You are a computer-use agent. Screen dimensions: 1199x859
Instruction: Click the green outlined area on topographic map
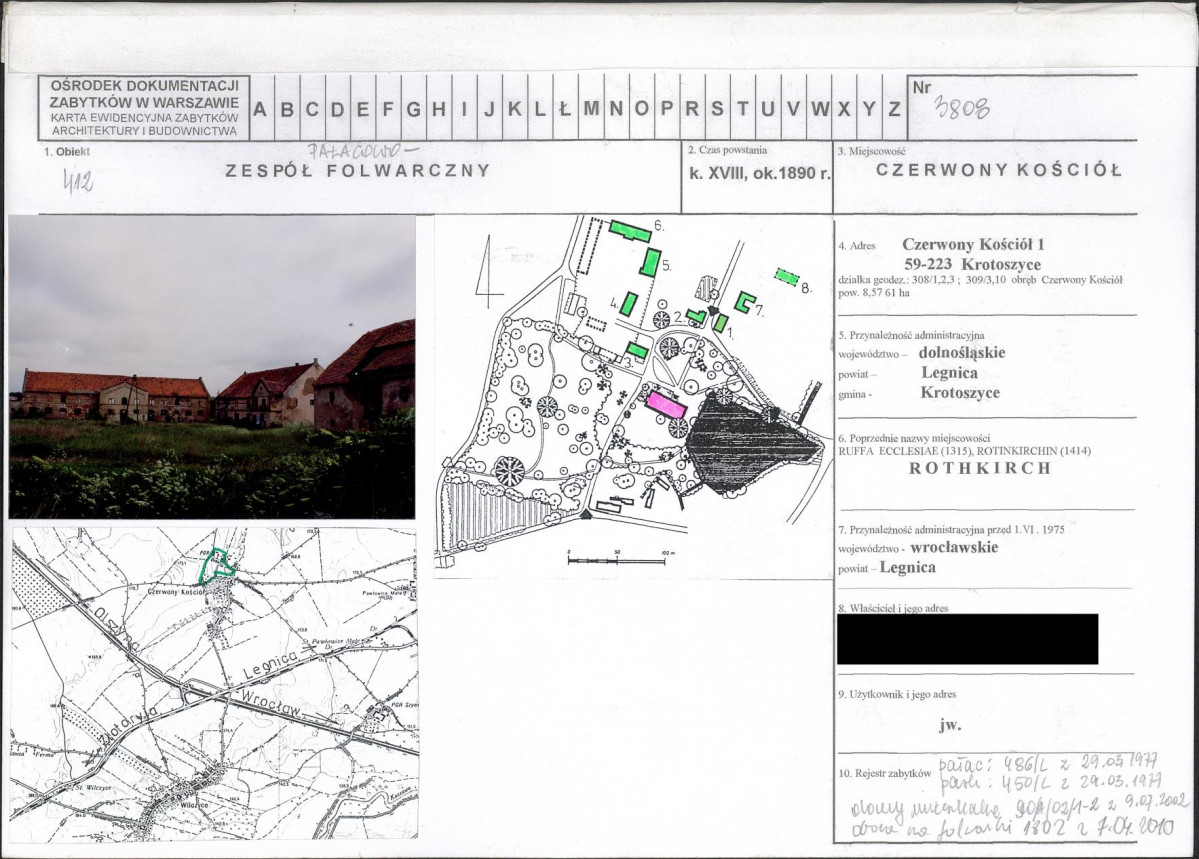point(221,562)
